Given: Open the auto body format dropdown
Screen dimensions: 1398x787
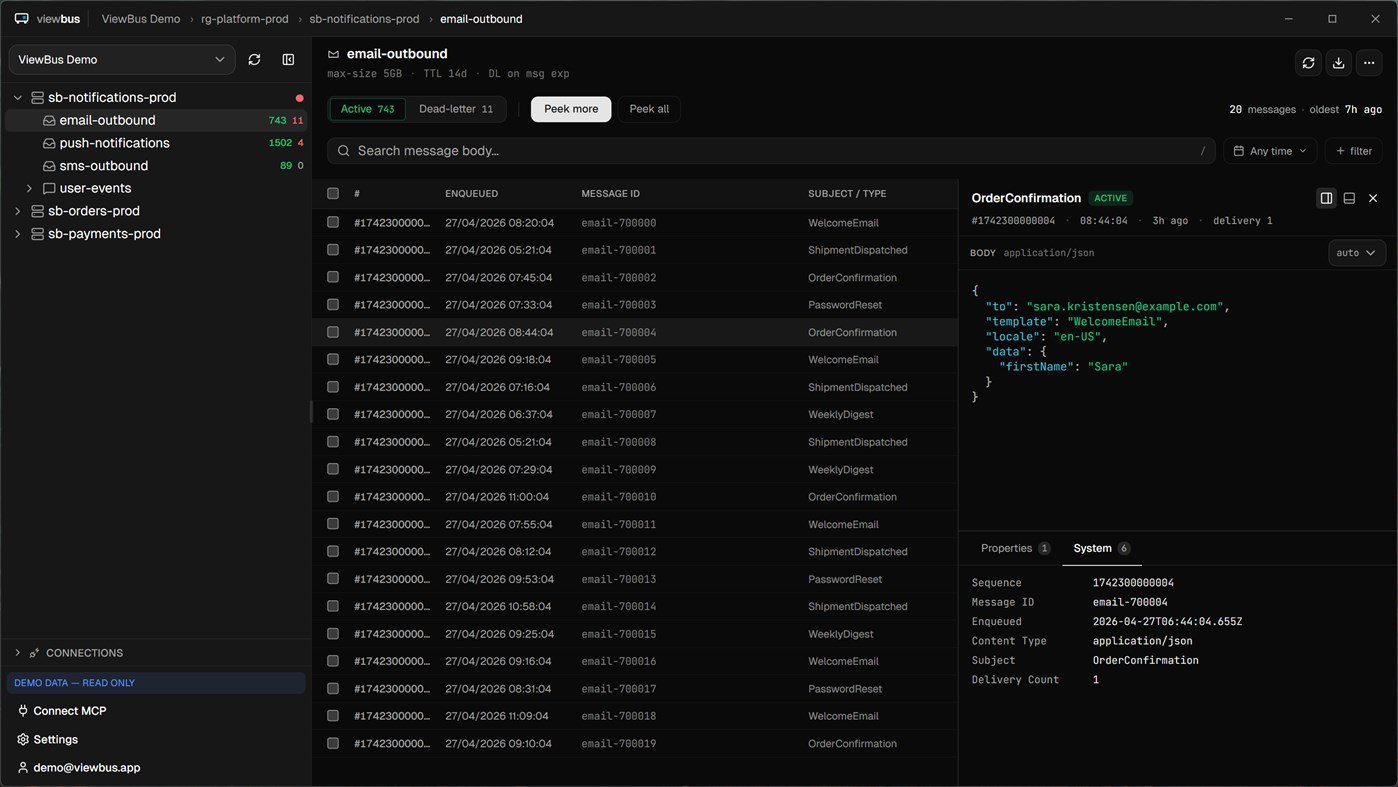Looking at the screenshot, I should [1356, 253].
